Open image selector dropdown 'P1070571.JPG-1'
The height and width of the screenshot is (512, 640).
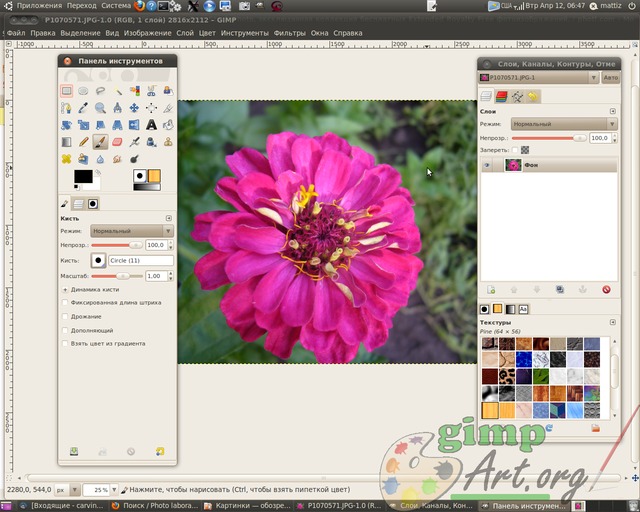point(539,78)
